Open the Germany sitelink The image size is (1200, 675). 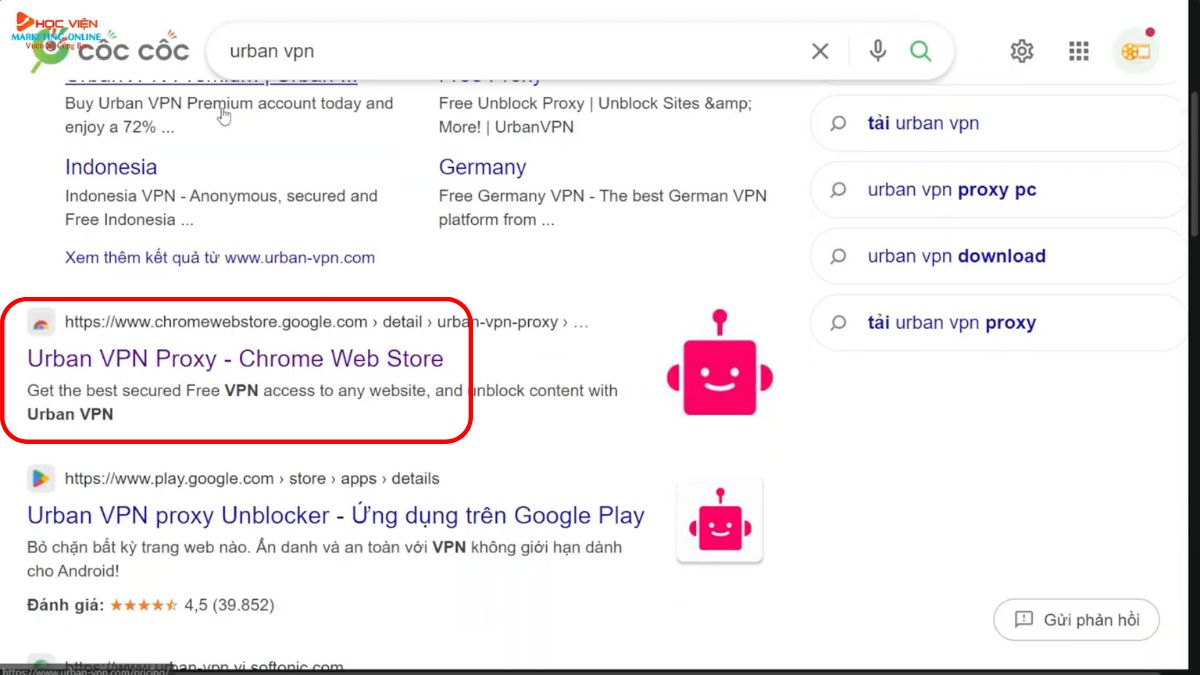point(482,167)
